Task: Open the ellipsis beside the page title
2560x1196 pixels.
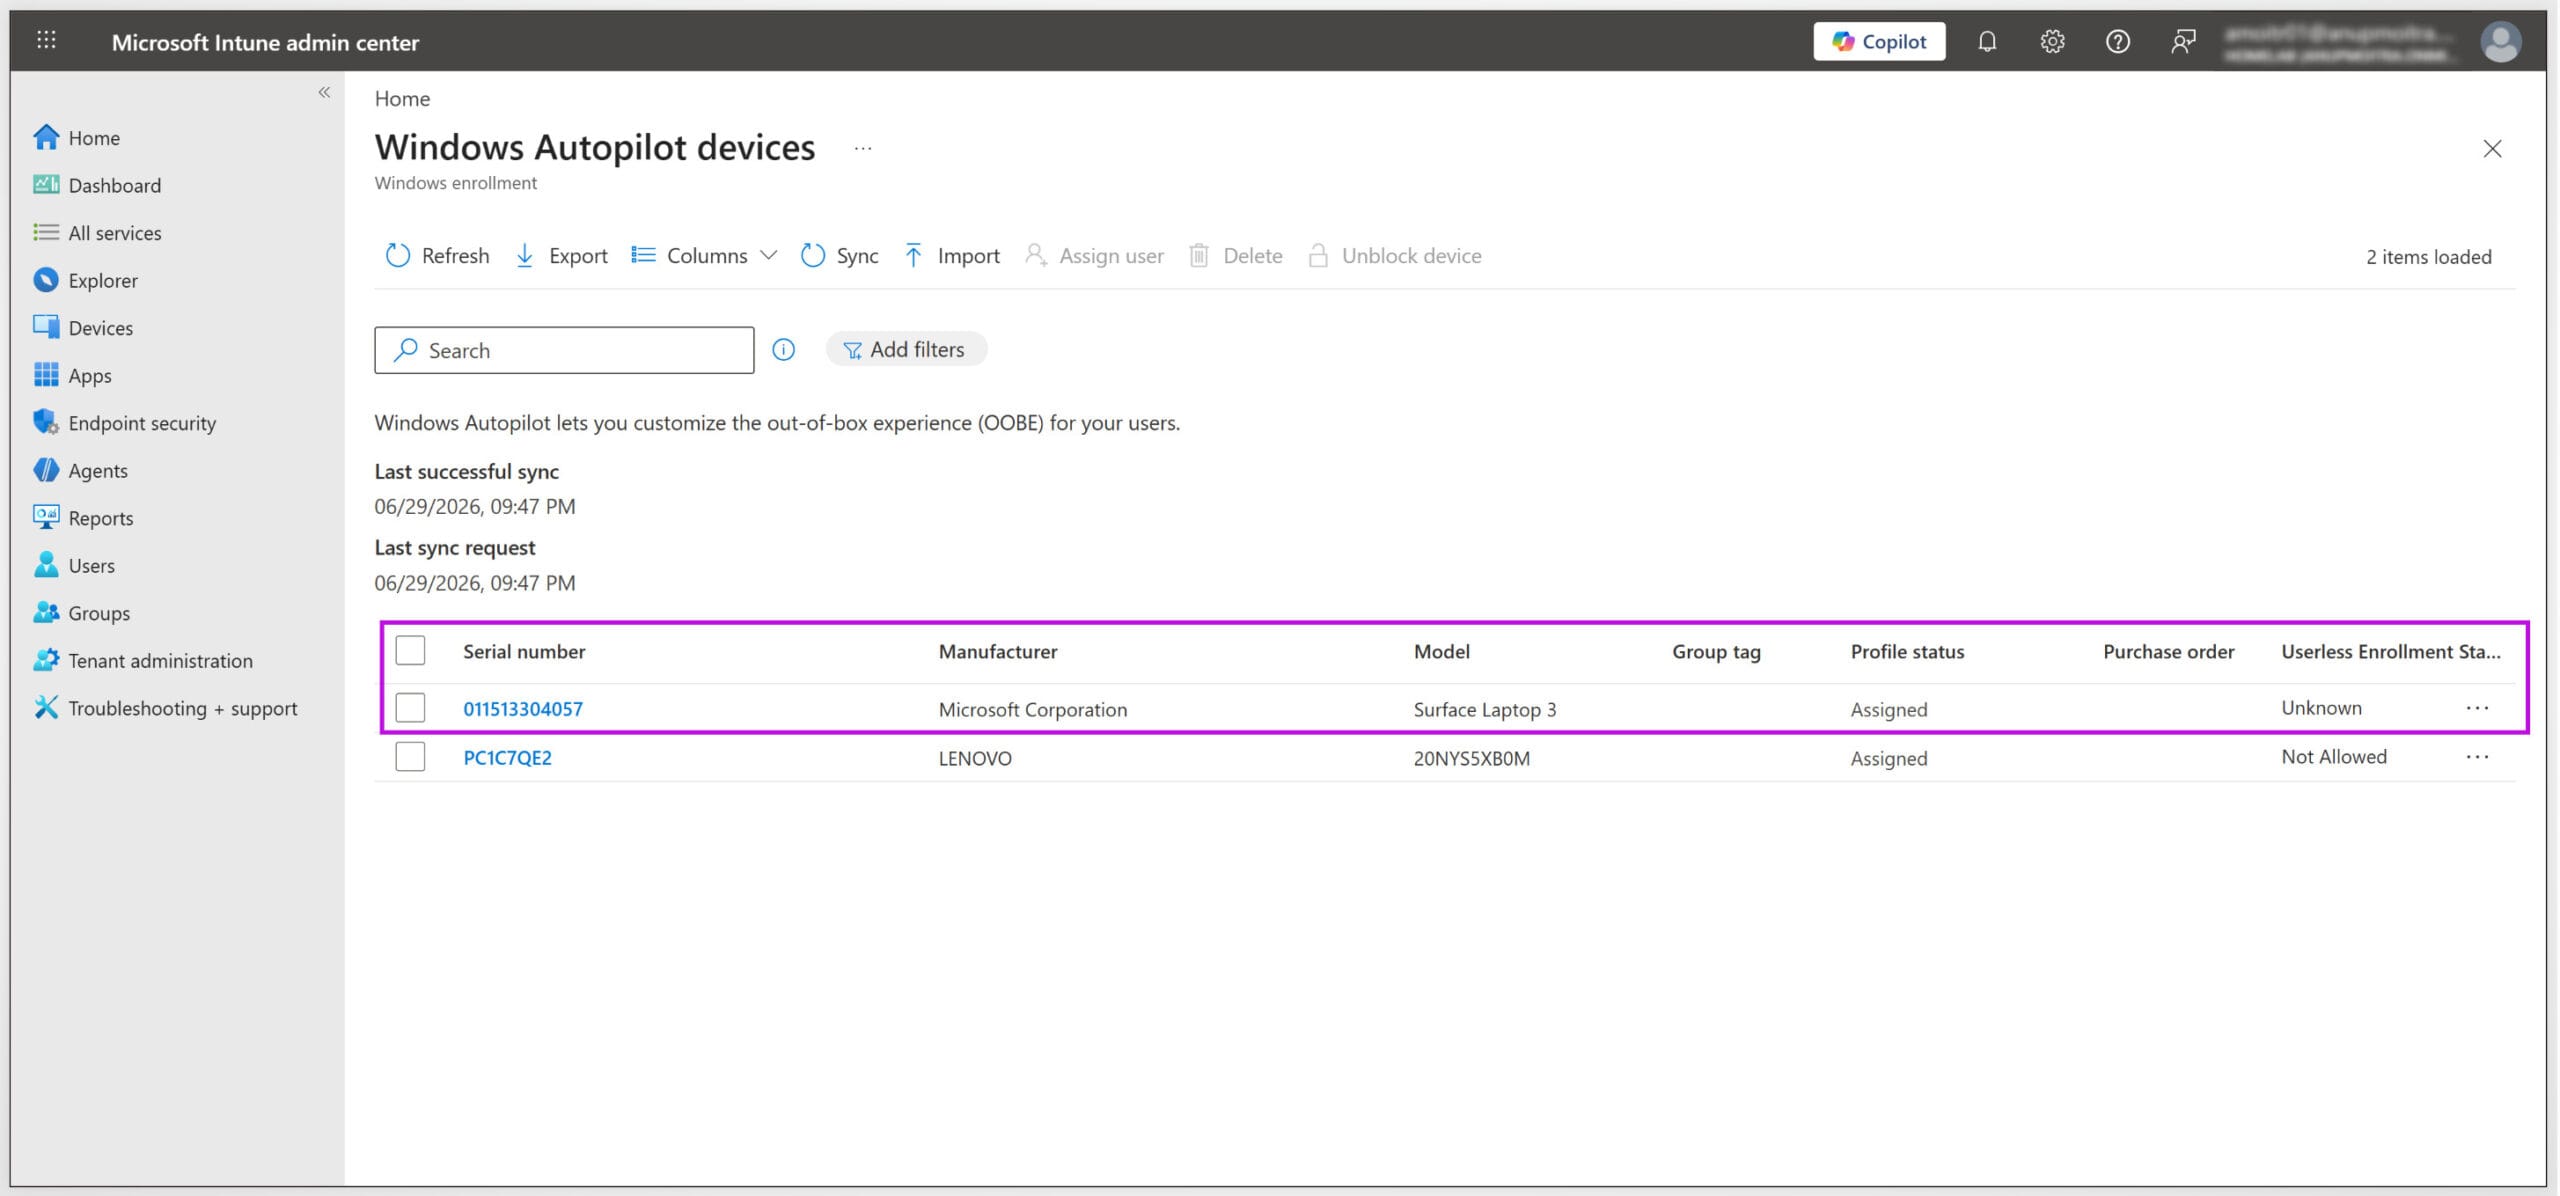Action: pos(863,148)
